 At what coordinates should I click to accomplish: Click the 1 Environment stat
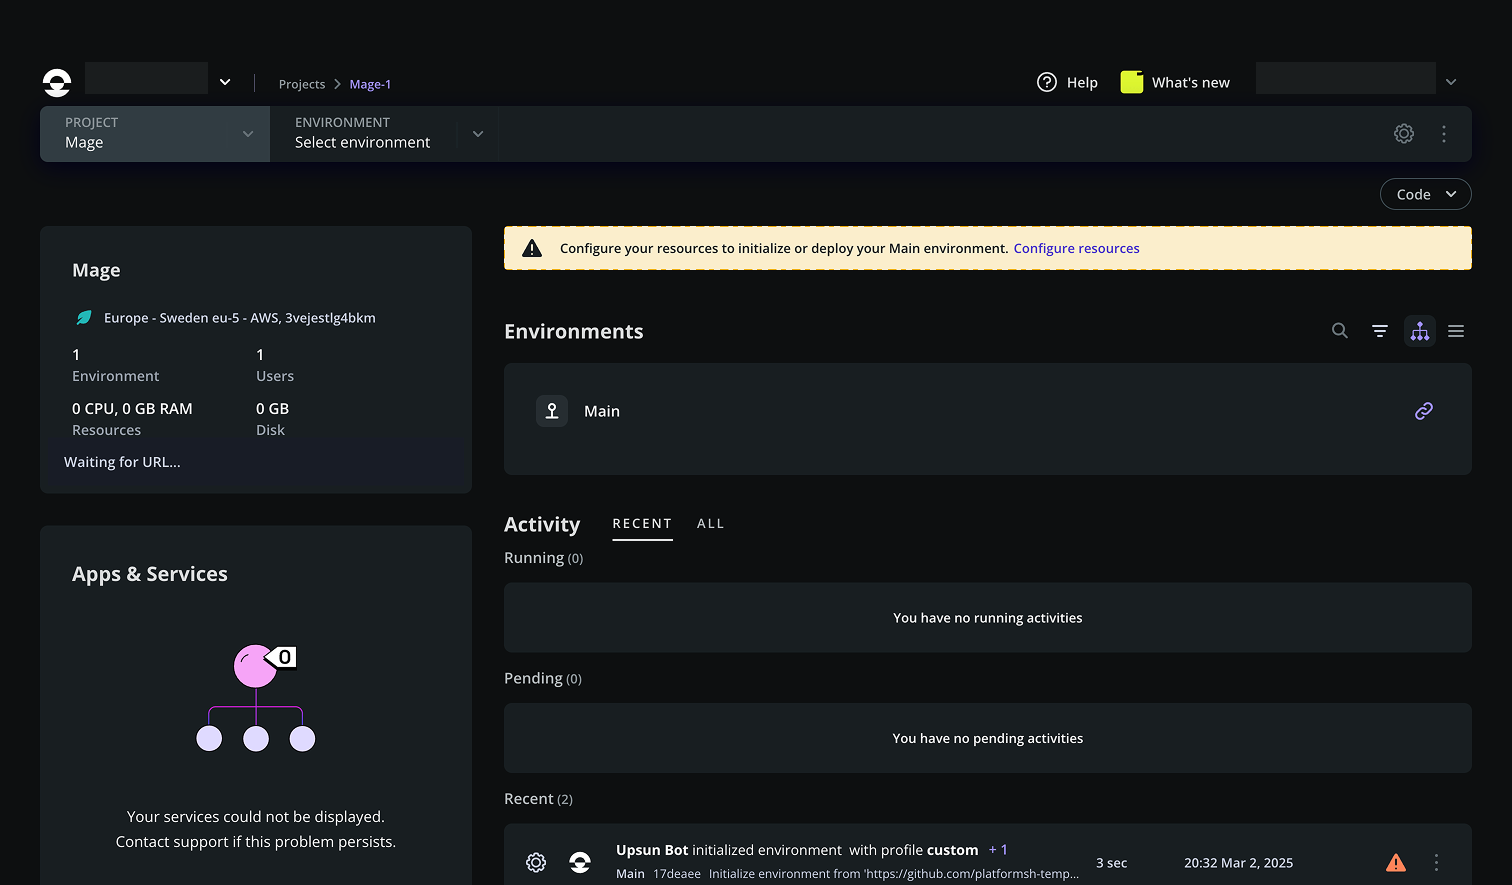116,365
